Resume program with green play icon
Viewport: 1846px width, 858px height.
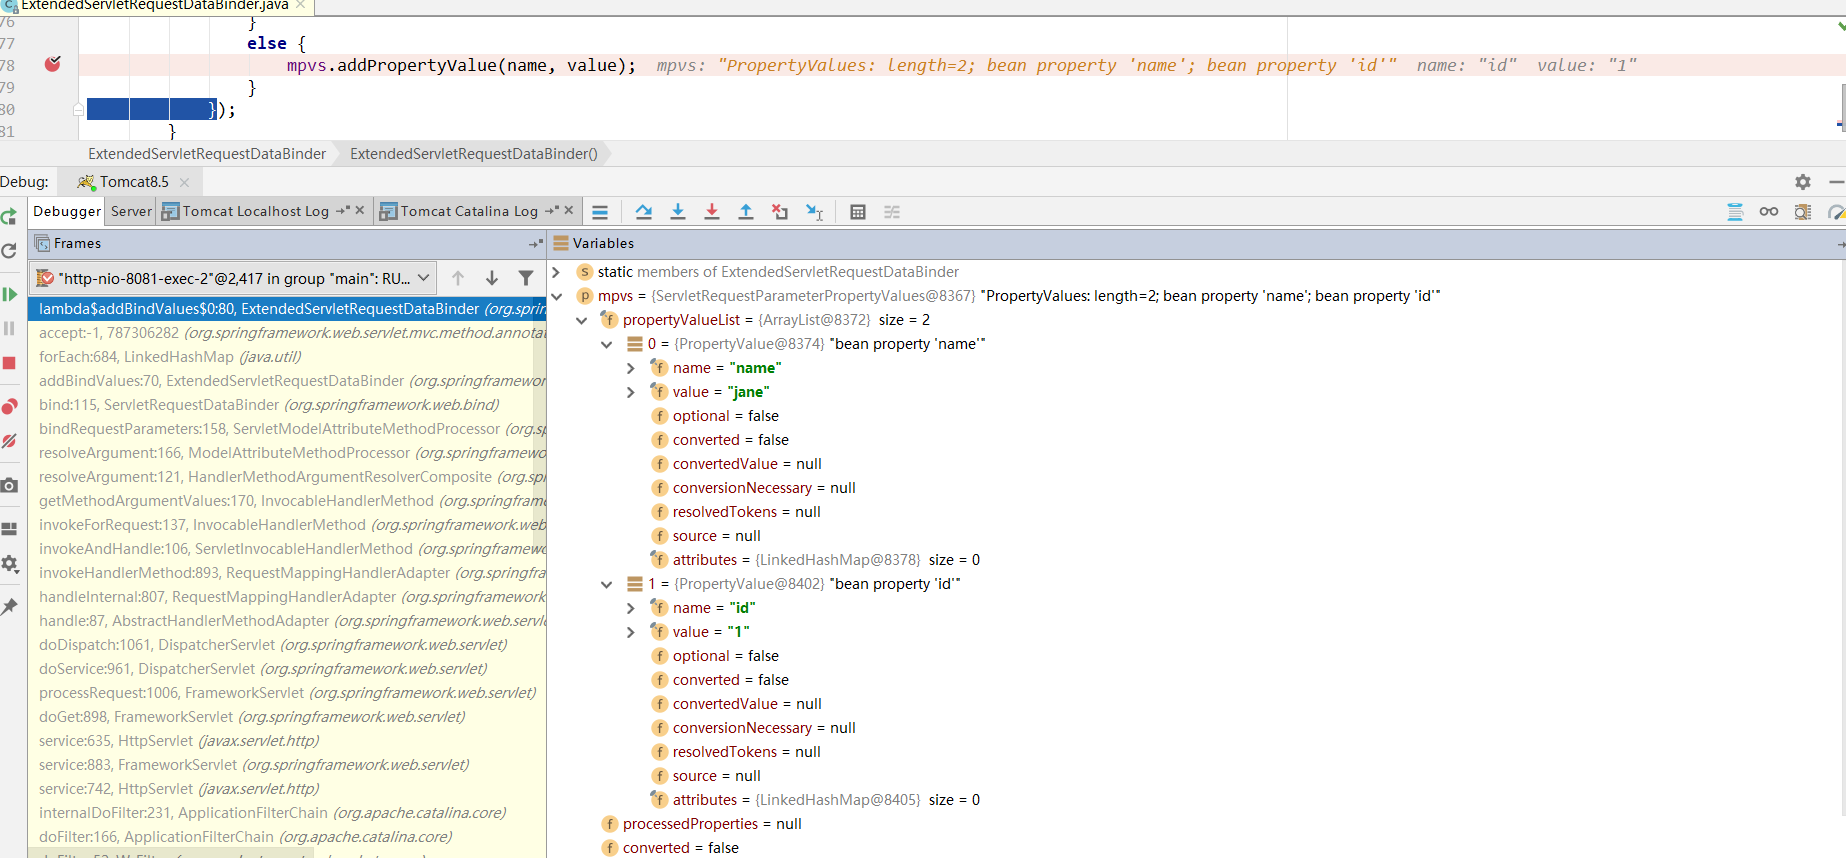point(9,295)
